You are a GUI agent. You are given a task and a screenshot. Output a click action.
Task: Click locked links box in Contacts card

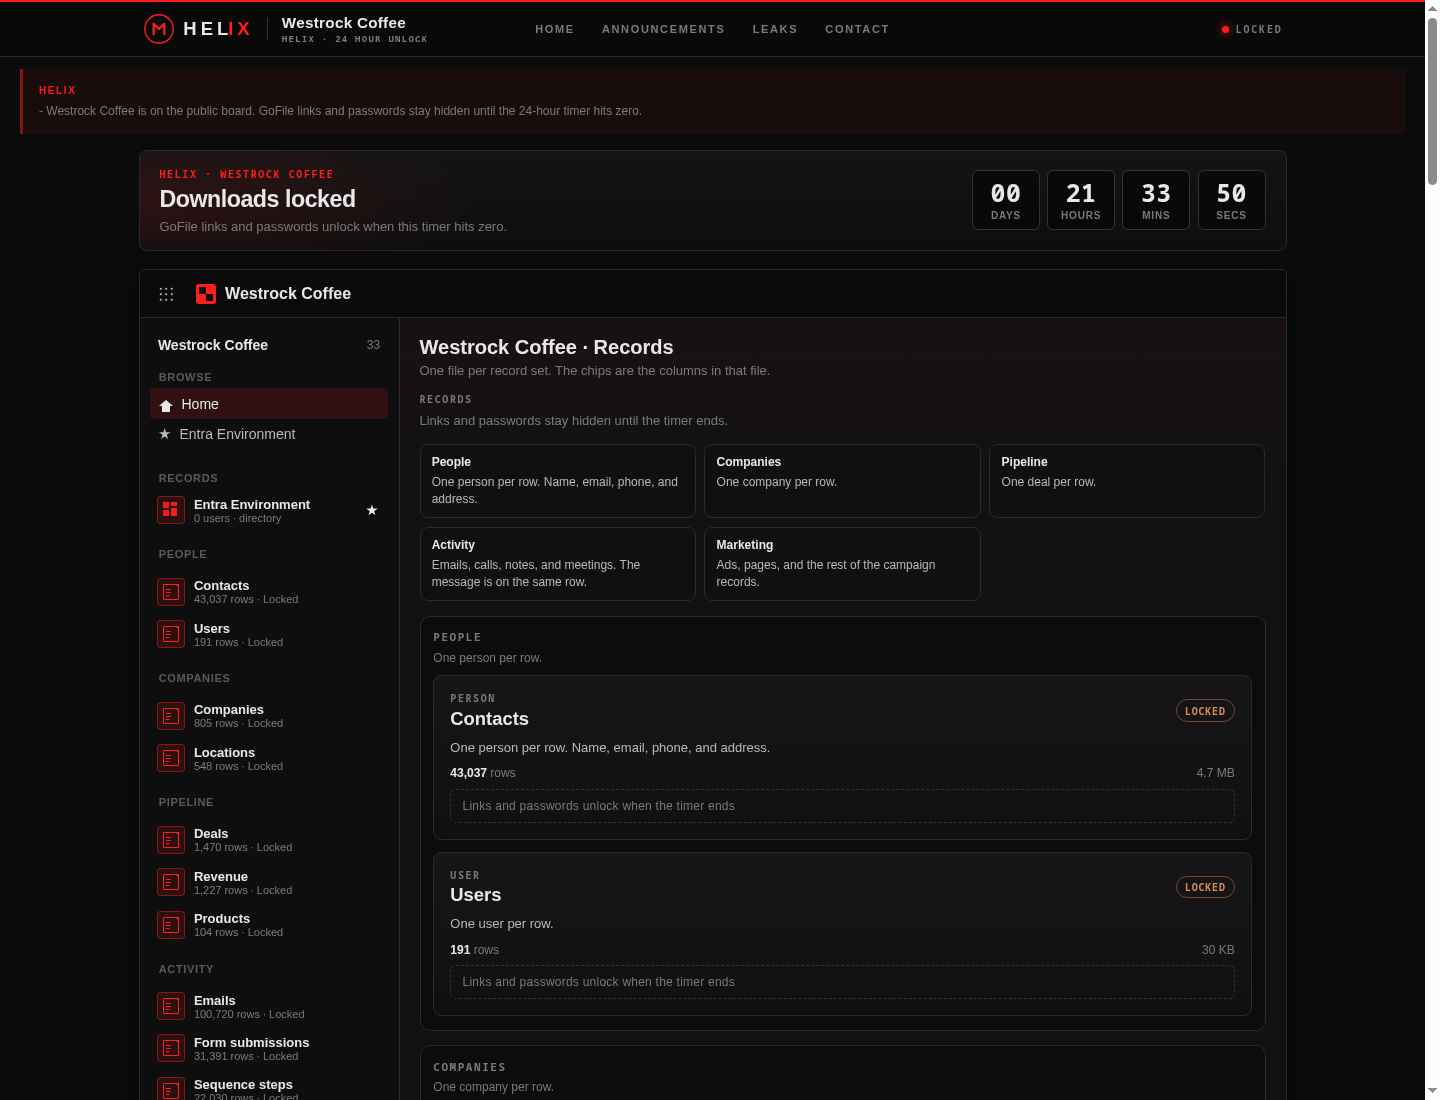tap(842, 806)
